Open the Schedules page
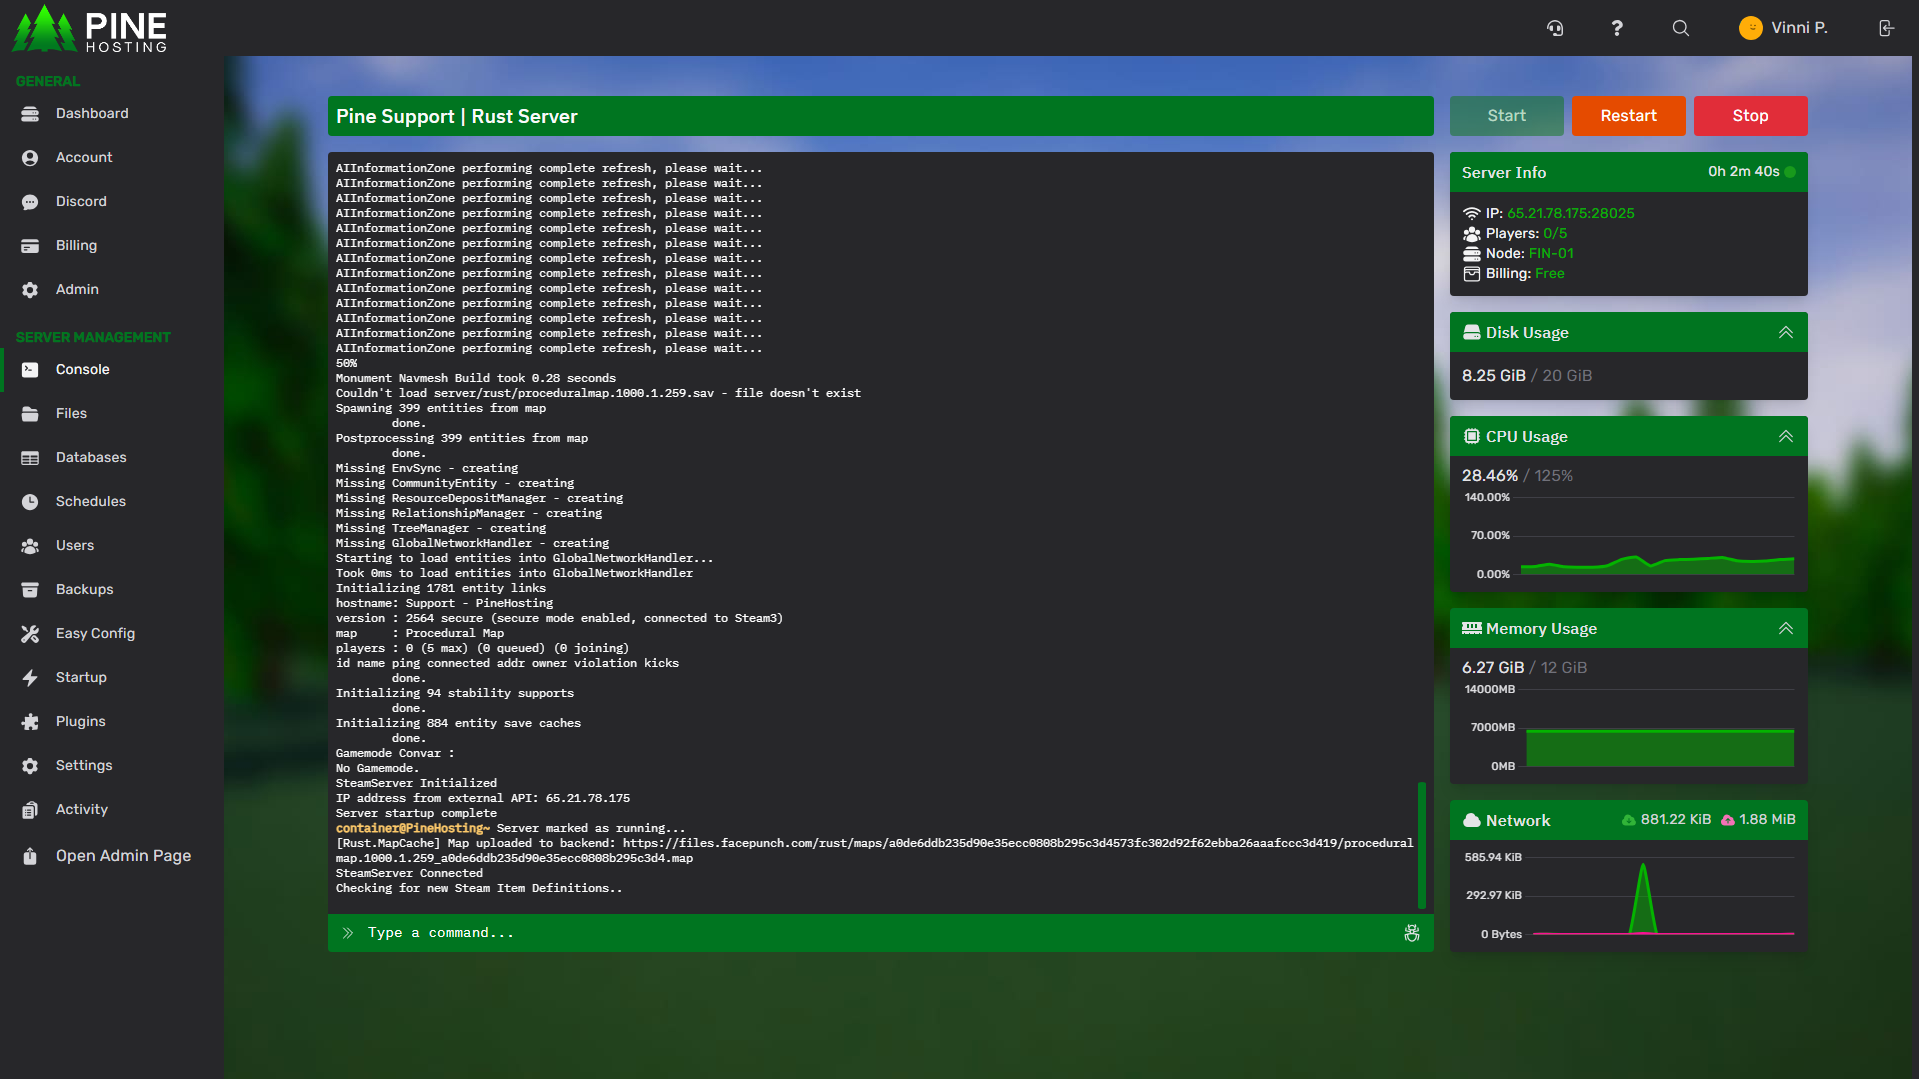 coord(91,501)
